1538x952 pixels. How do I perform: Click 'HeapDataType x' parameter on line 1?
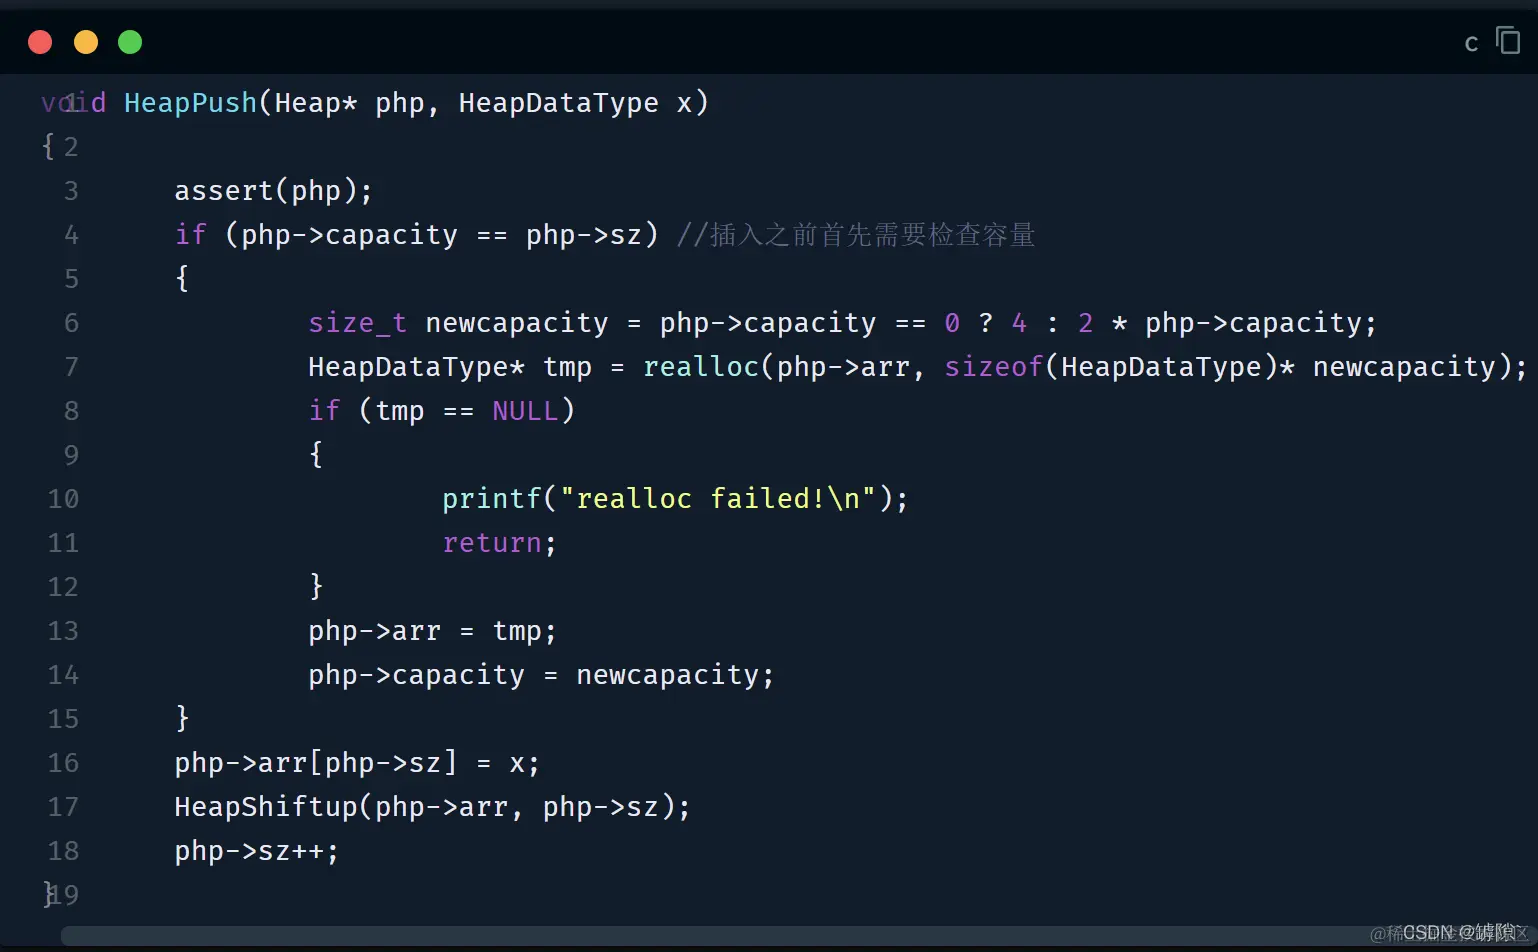tap(575, 103)
